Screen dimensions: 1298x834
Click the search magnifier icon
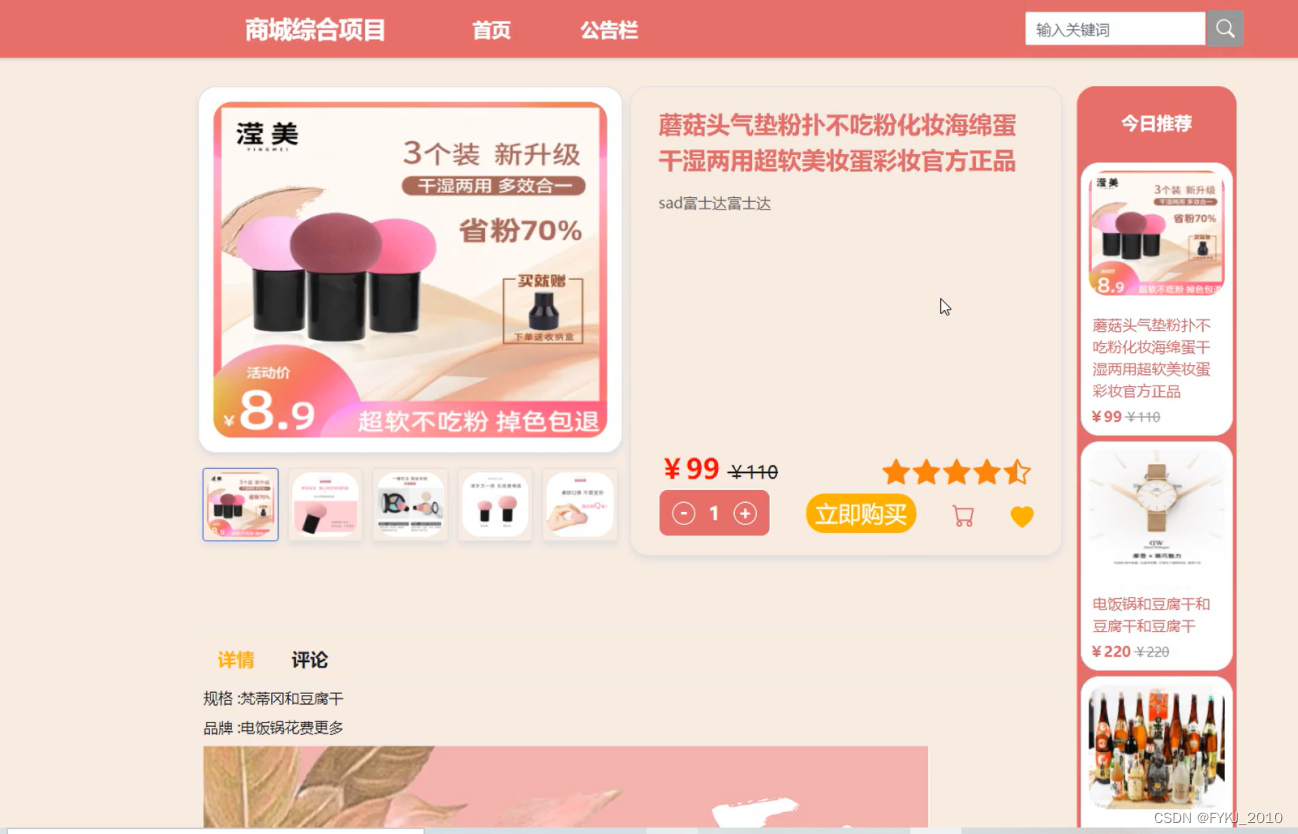point(1225,29)
